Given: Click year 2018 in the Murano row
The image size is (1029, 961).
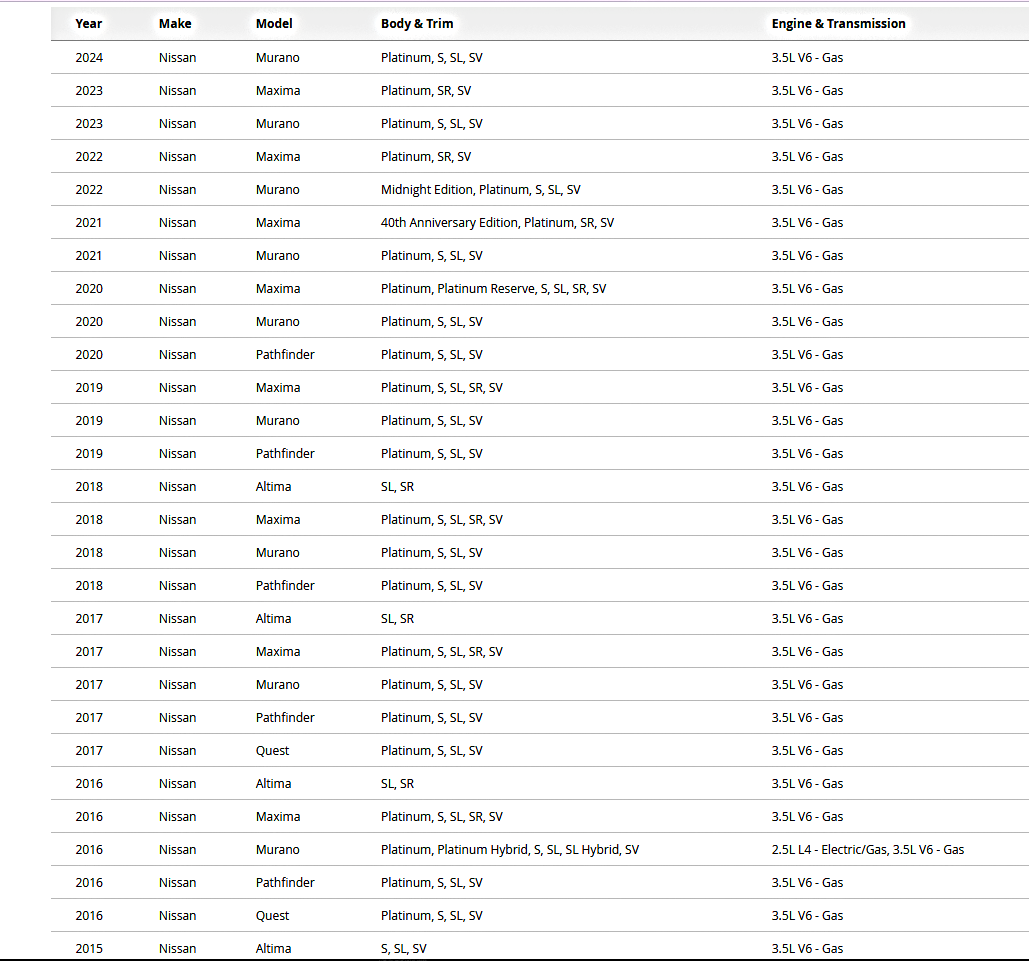Looking at the screenshot, I should pyautogui.click(x=89, y=553).
